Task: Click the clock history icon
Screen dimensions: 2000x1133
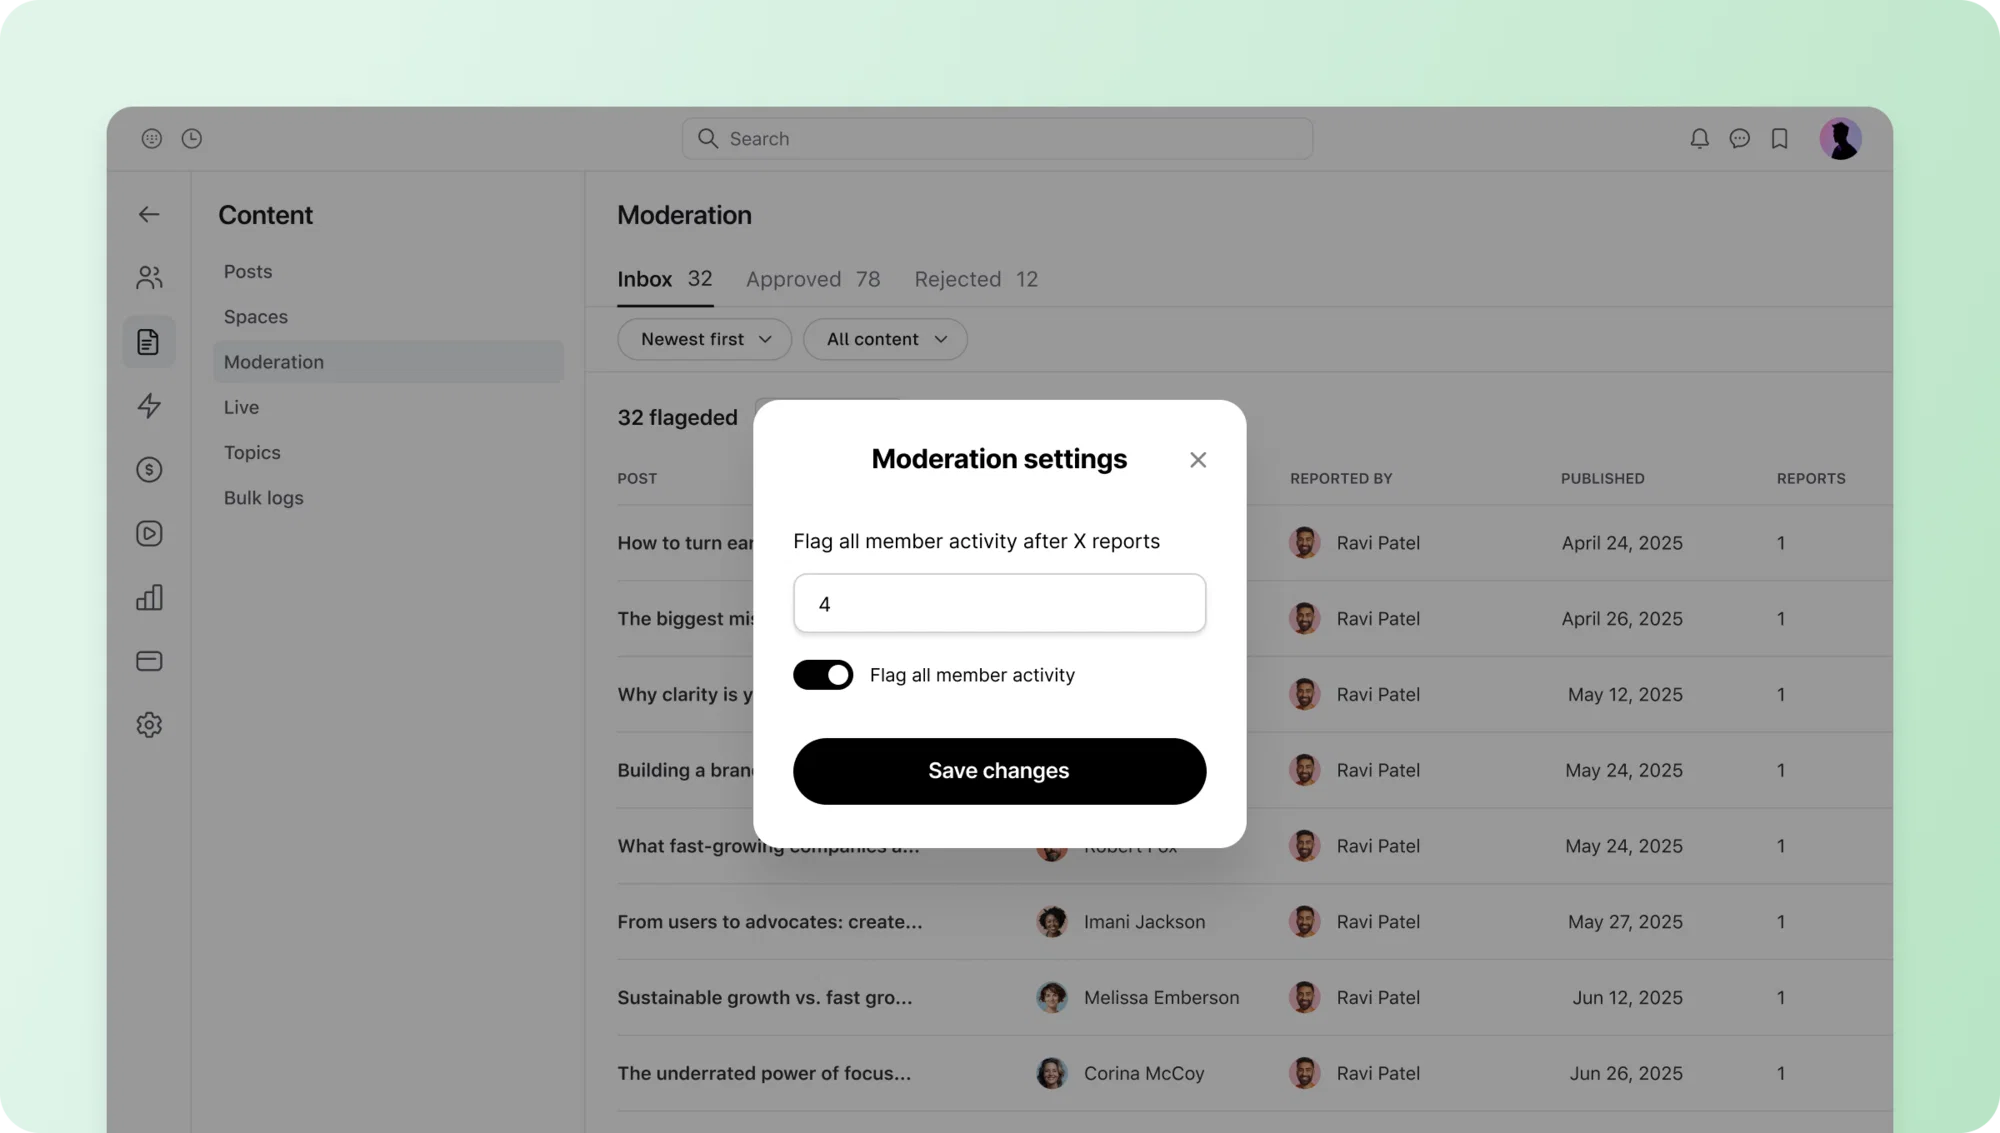Action: [x=192, y=139]
